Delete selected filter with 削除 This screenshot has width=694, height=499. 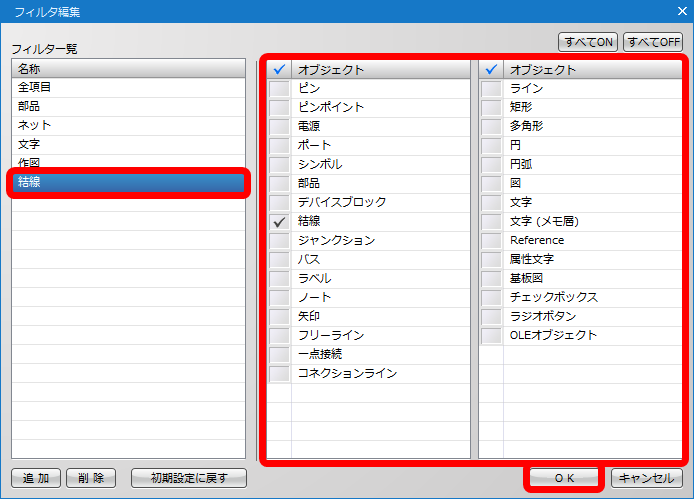click(x=91, y=478)
